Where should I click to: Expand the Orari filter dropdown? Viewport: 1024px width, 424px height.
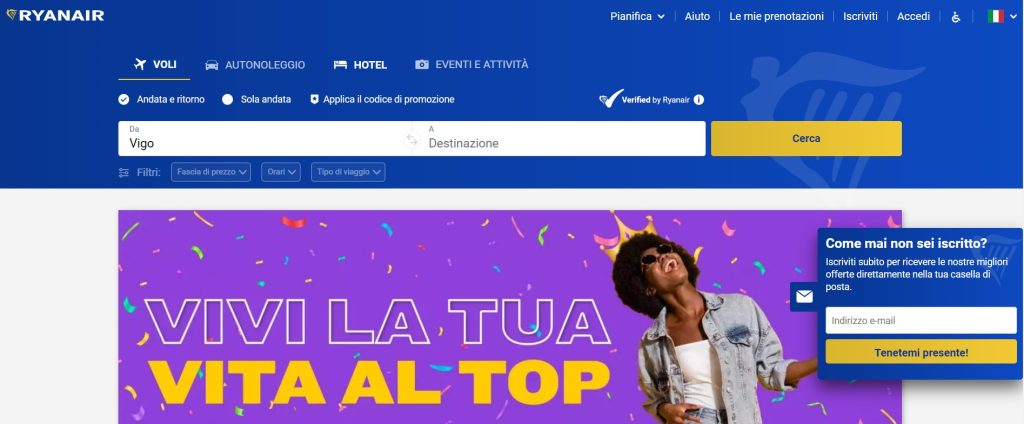tap(281, 172)
